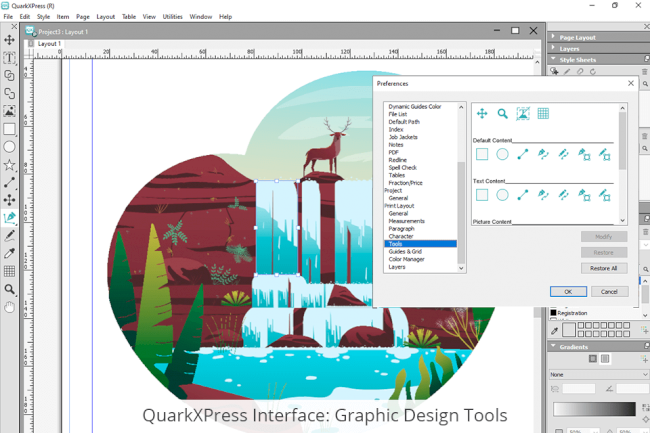Open the Item menu
650x433 pixels.
pos(63,17)
